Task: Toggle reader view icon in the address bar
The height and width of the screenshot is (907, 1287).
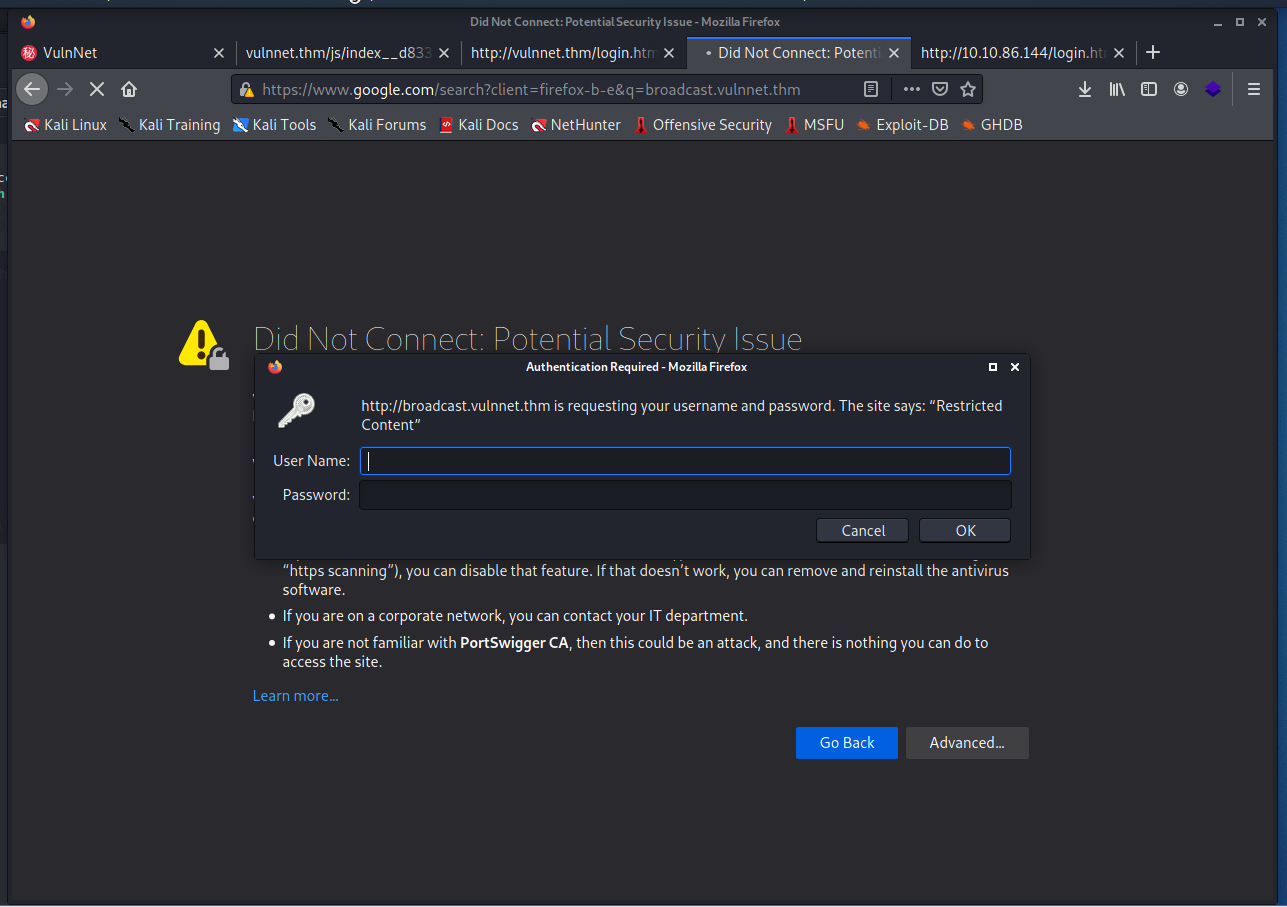Action: tap(871, 89)
